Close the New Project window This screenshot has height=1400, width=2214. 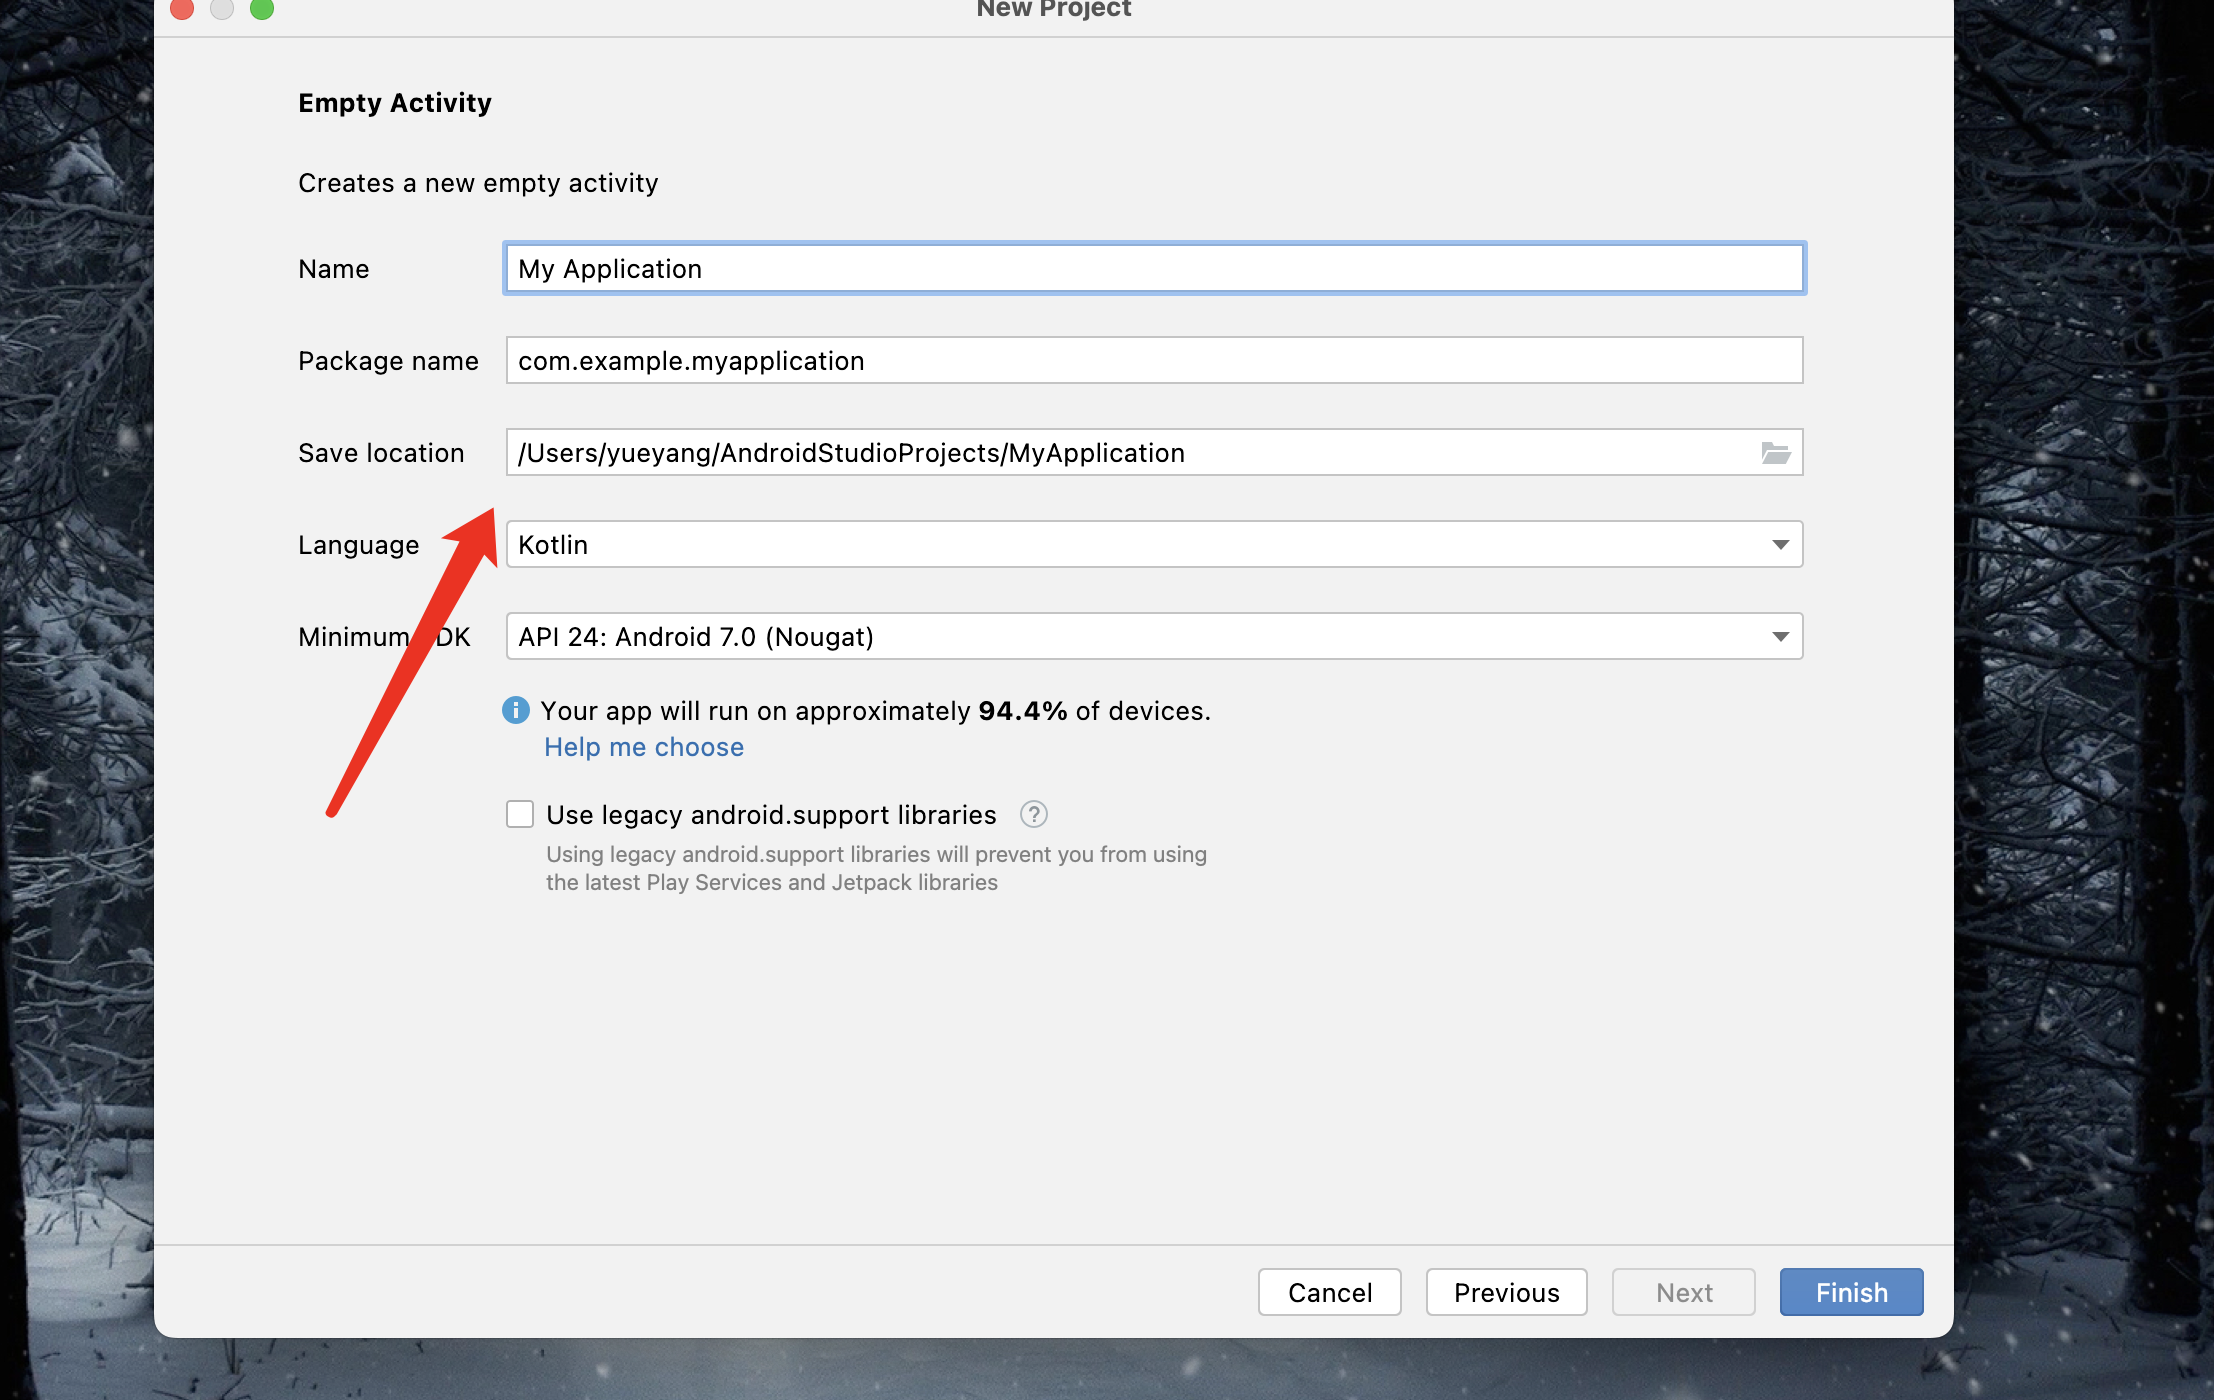(182, 8)
